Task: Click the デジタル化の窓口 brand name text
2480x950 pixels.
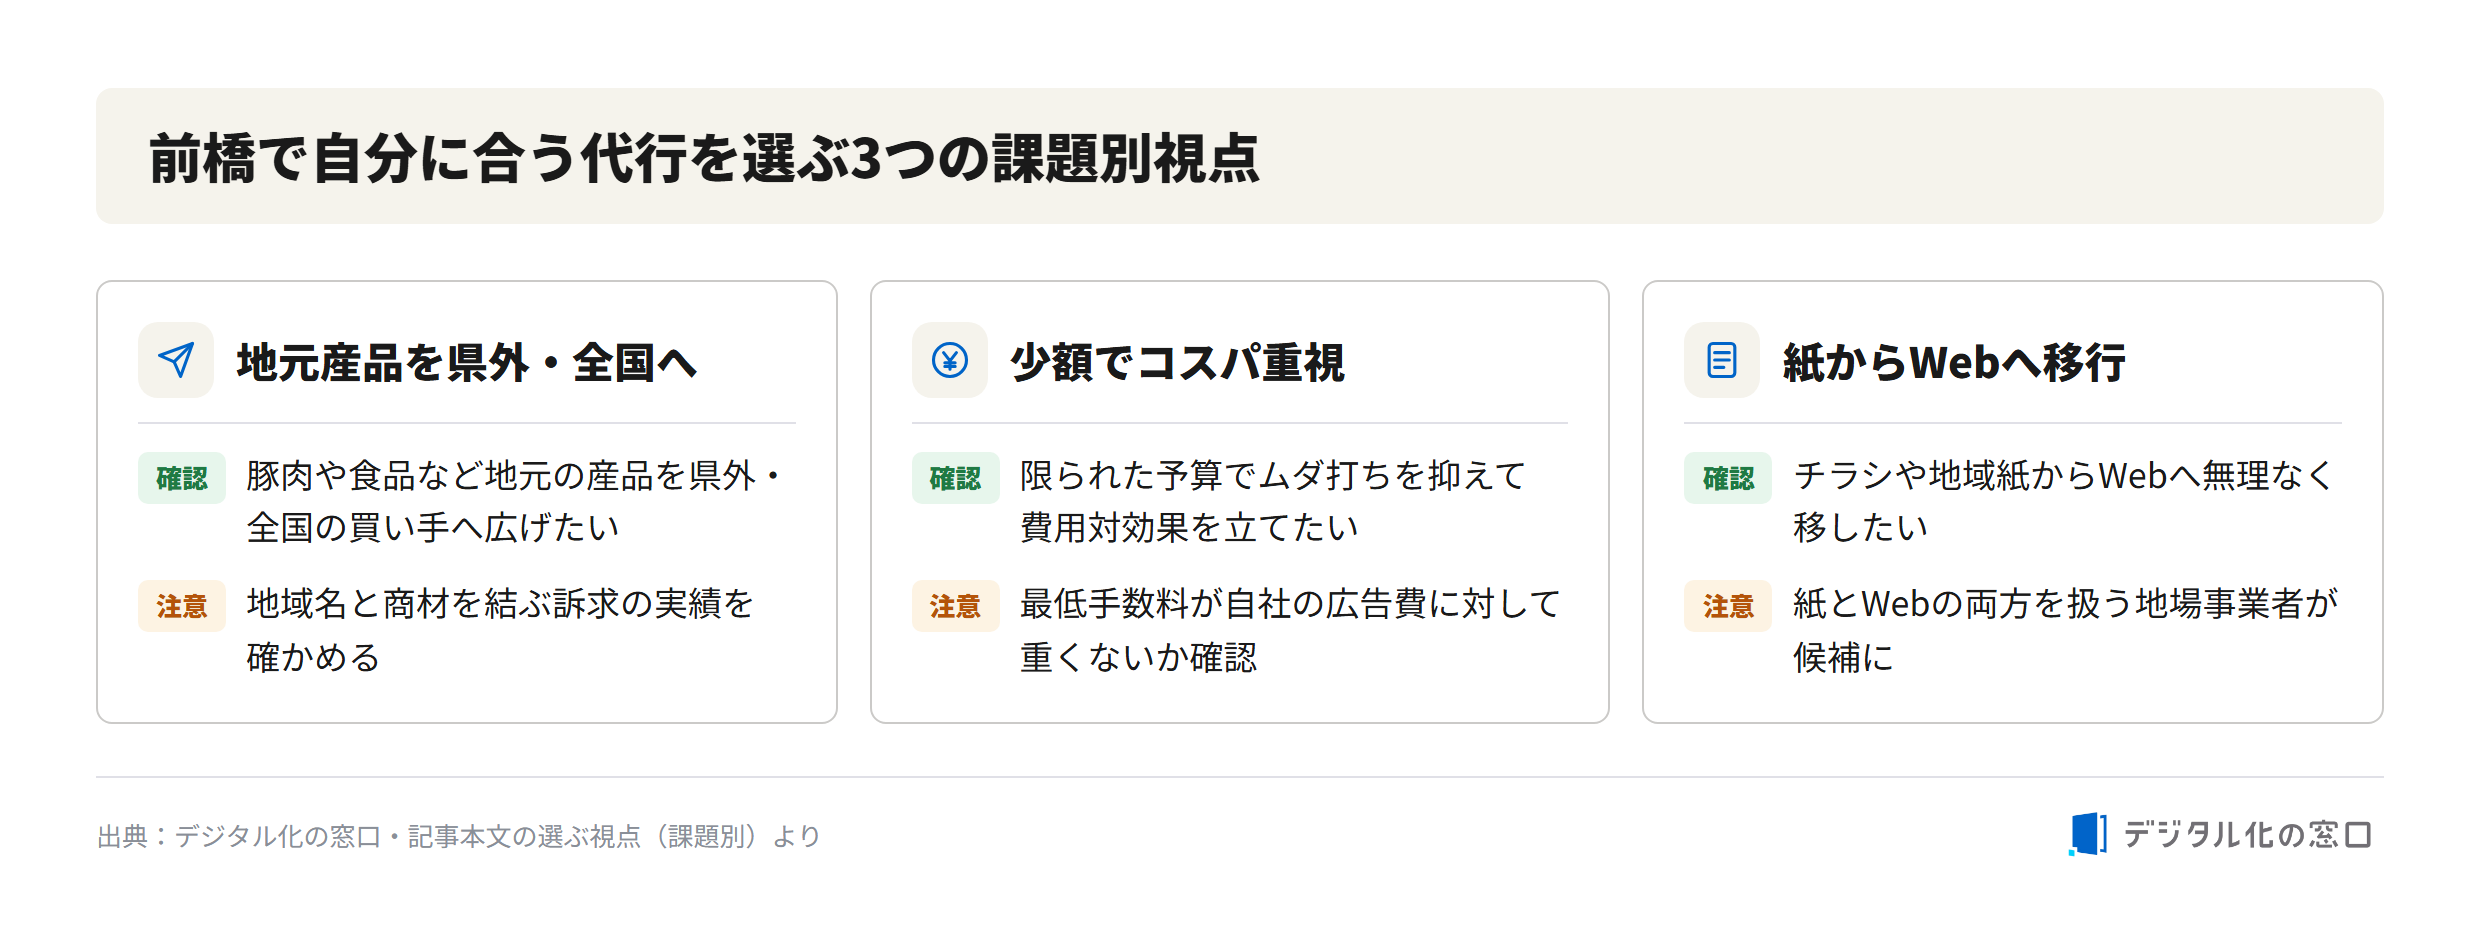Action: tap(2247, 834)
